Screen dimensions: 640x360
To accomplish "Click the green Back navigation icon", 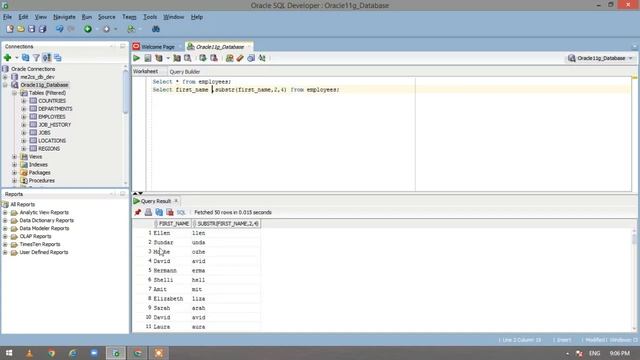I will click(88, 29).
